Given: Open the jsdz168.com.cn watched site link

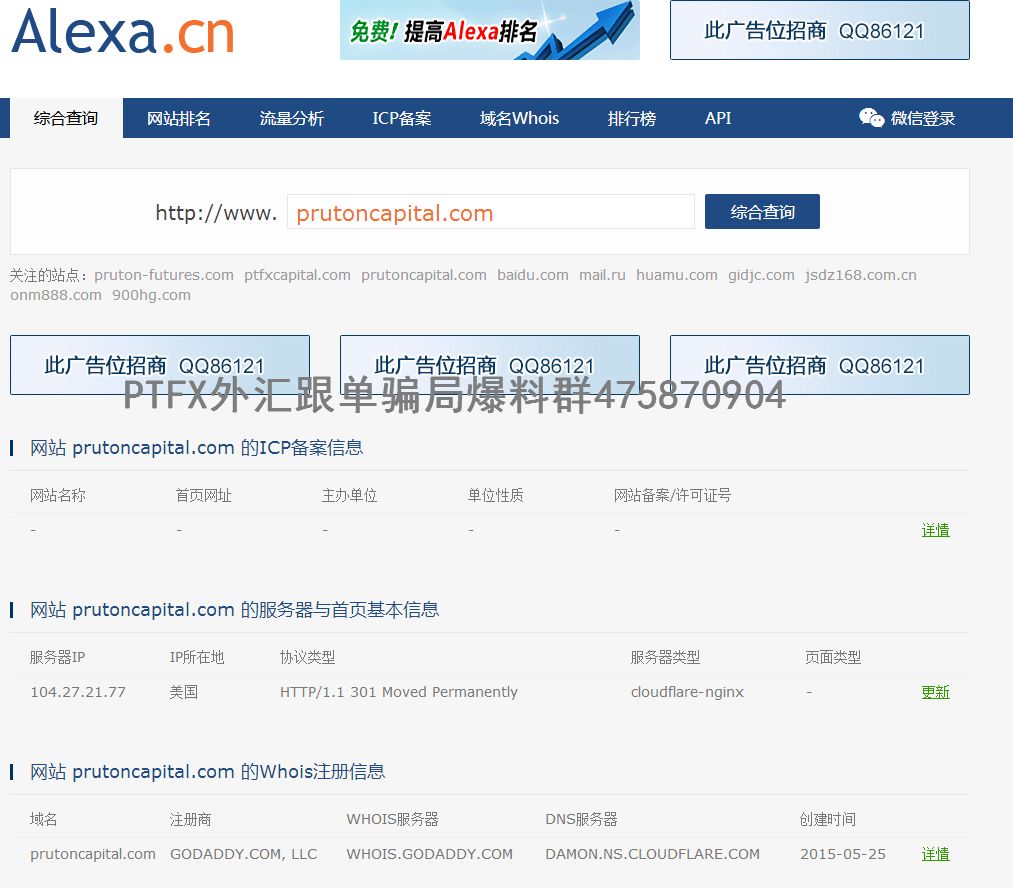Looking at the screenshot, I should pos(861,275).
